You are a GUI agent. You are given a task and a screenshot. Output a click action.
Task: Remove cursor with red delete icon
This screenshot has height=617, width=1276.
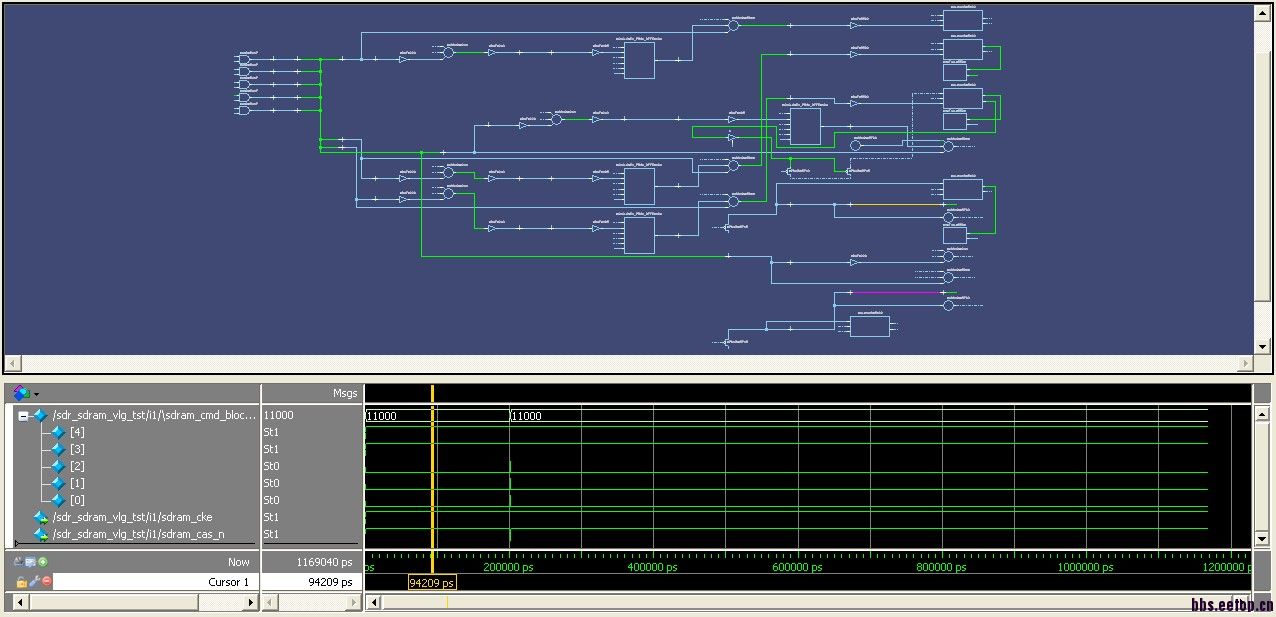pyautogui.click(x=46, y=581)
